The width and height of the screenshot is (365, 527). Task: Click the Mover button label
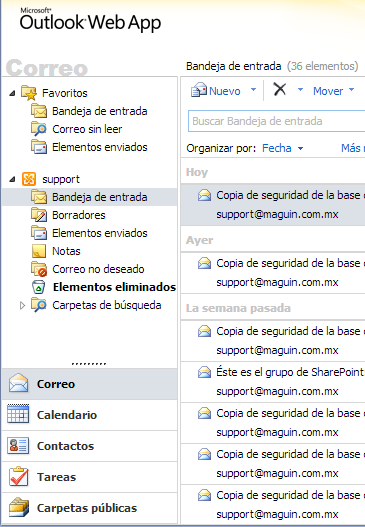point(328,91)
